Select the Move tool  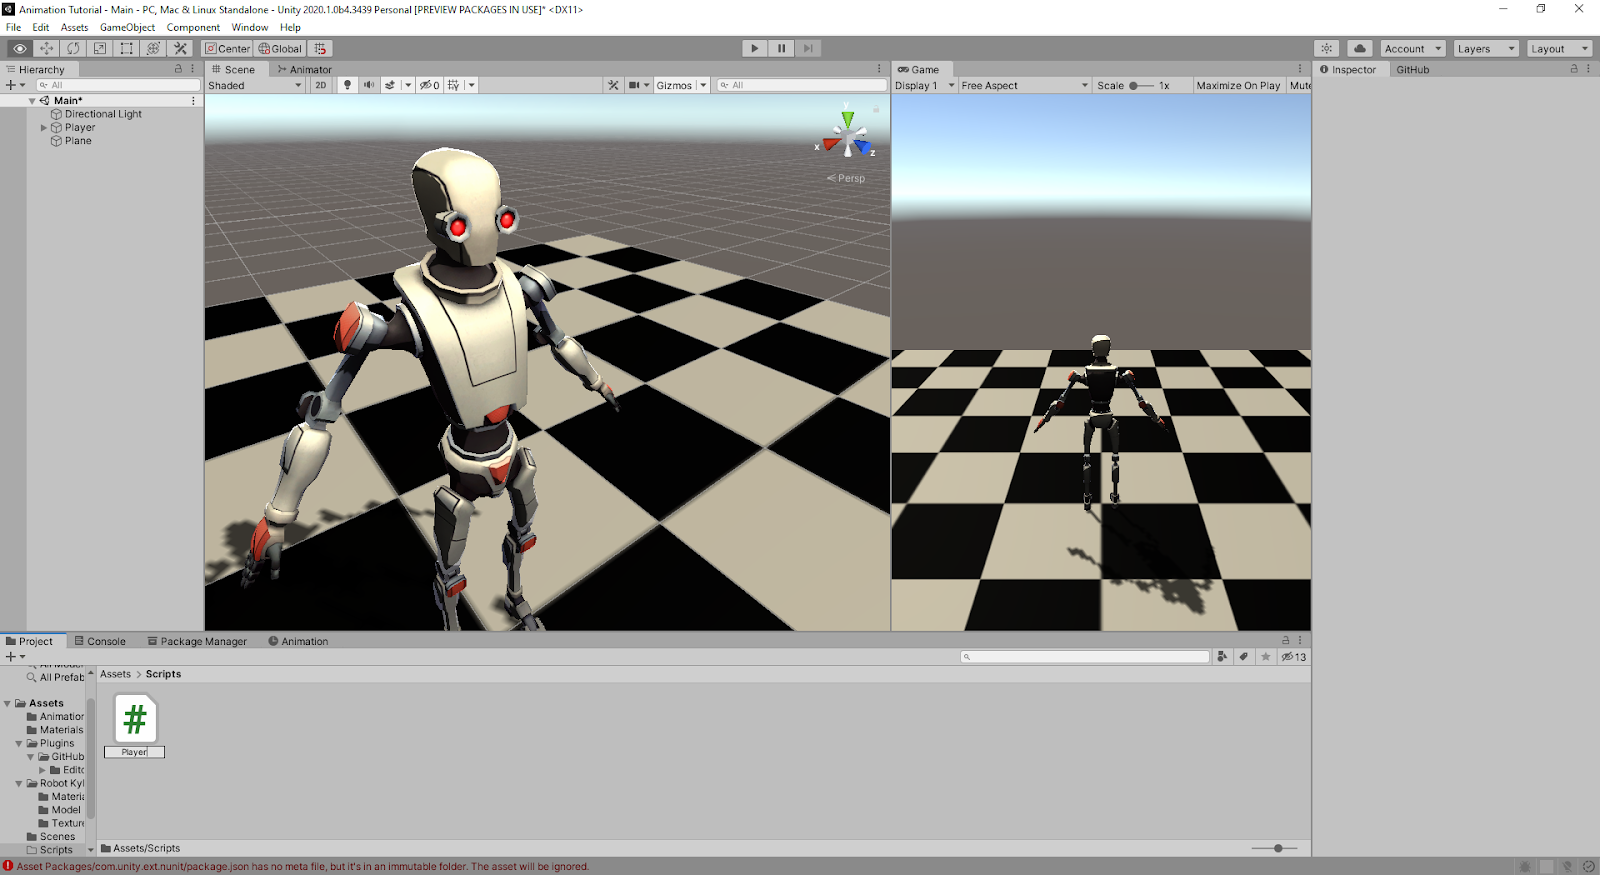[46, 48]
